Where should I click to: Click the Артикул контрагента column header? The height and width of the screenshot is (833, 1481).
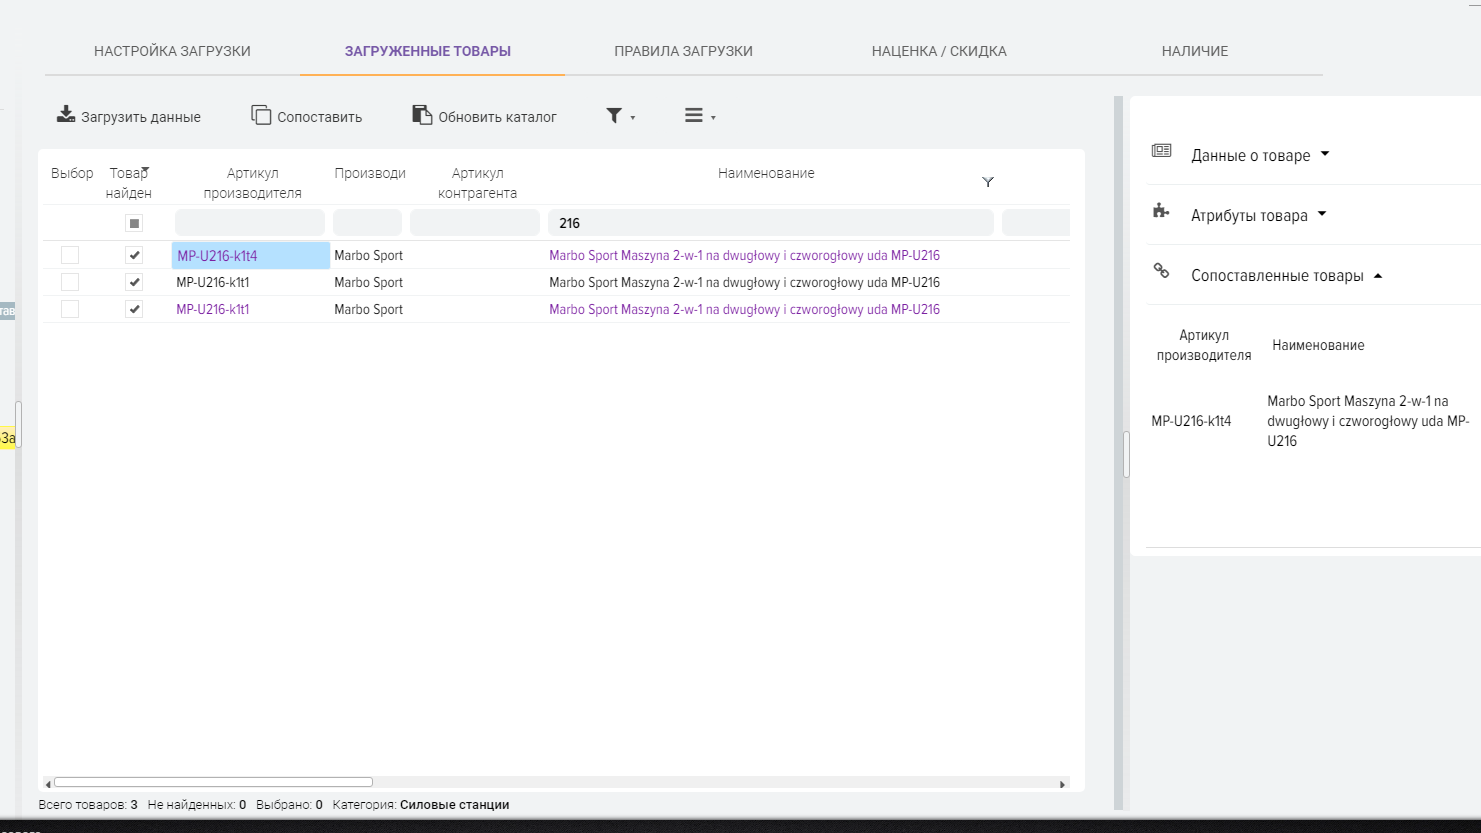tap(477, 183)
